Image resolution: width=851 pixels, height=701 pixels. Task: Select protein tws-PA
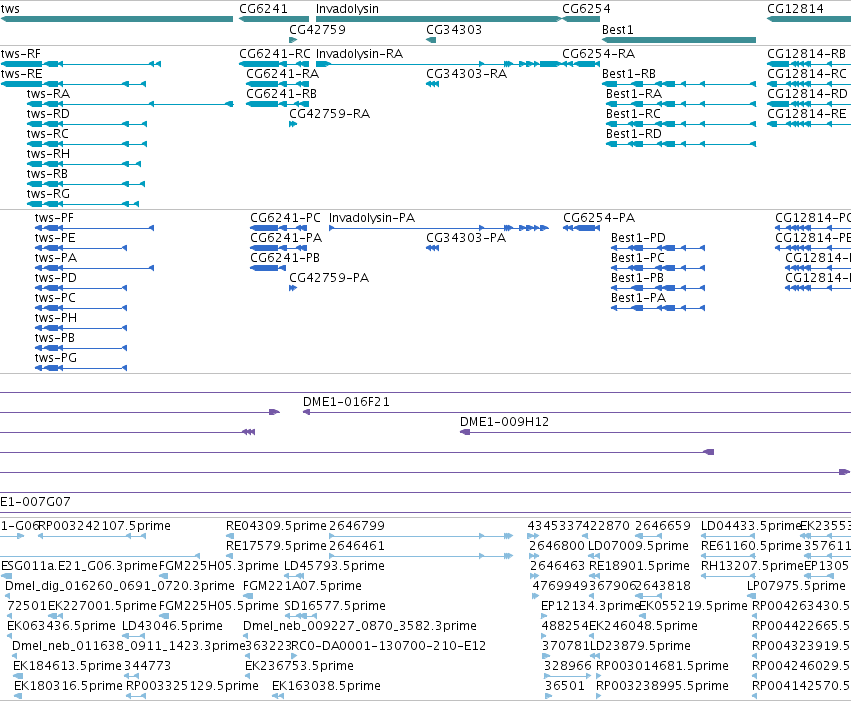(56, 258)
